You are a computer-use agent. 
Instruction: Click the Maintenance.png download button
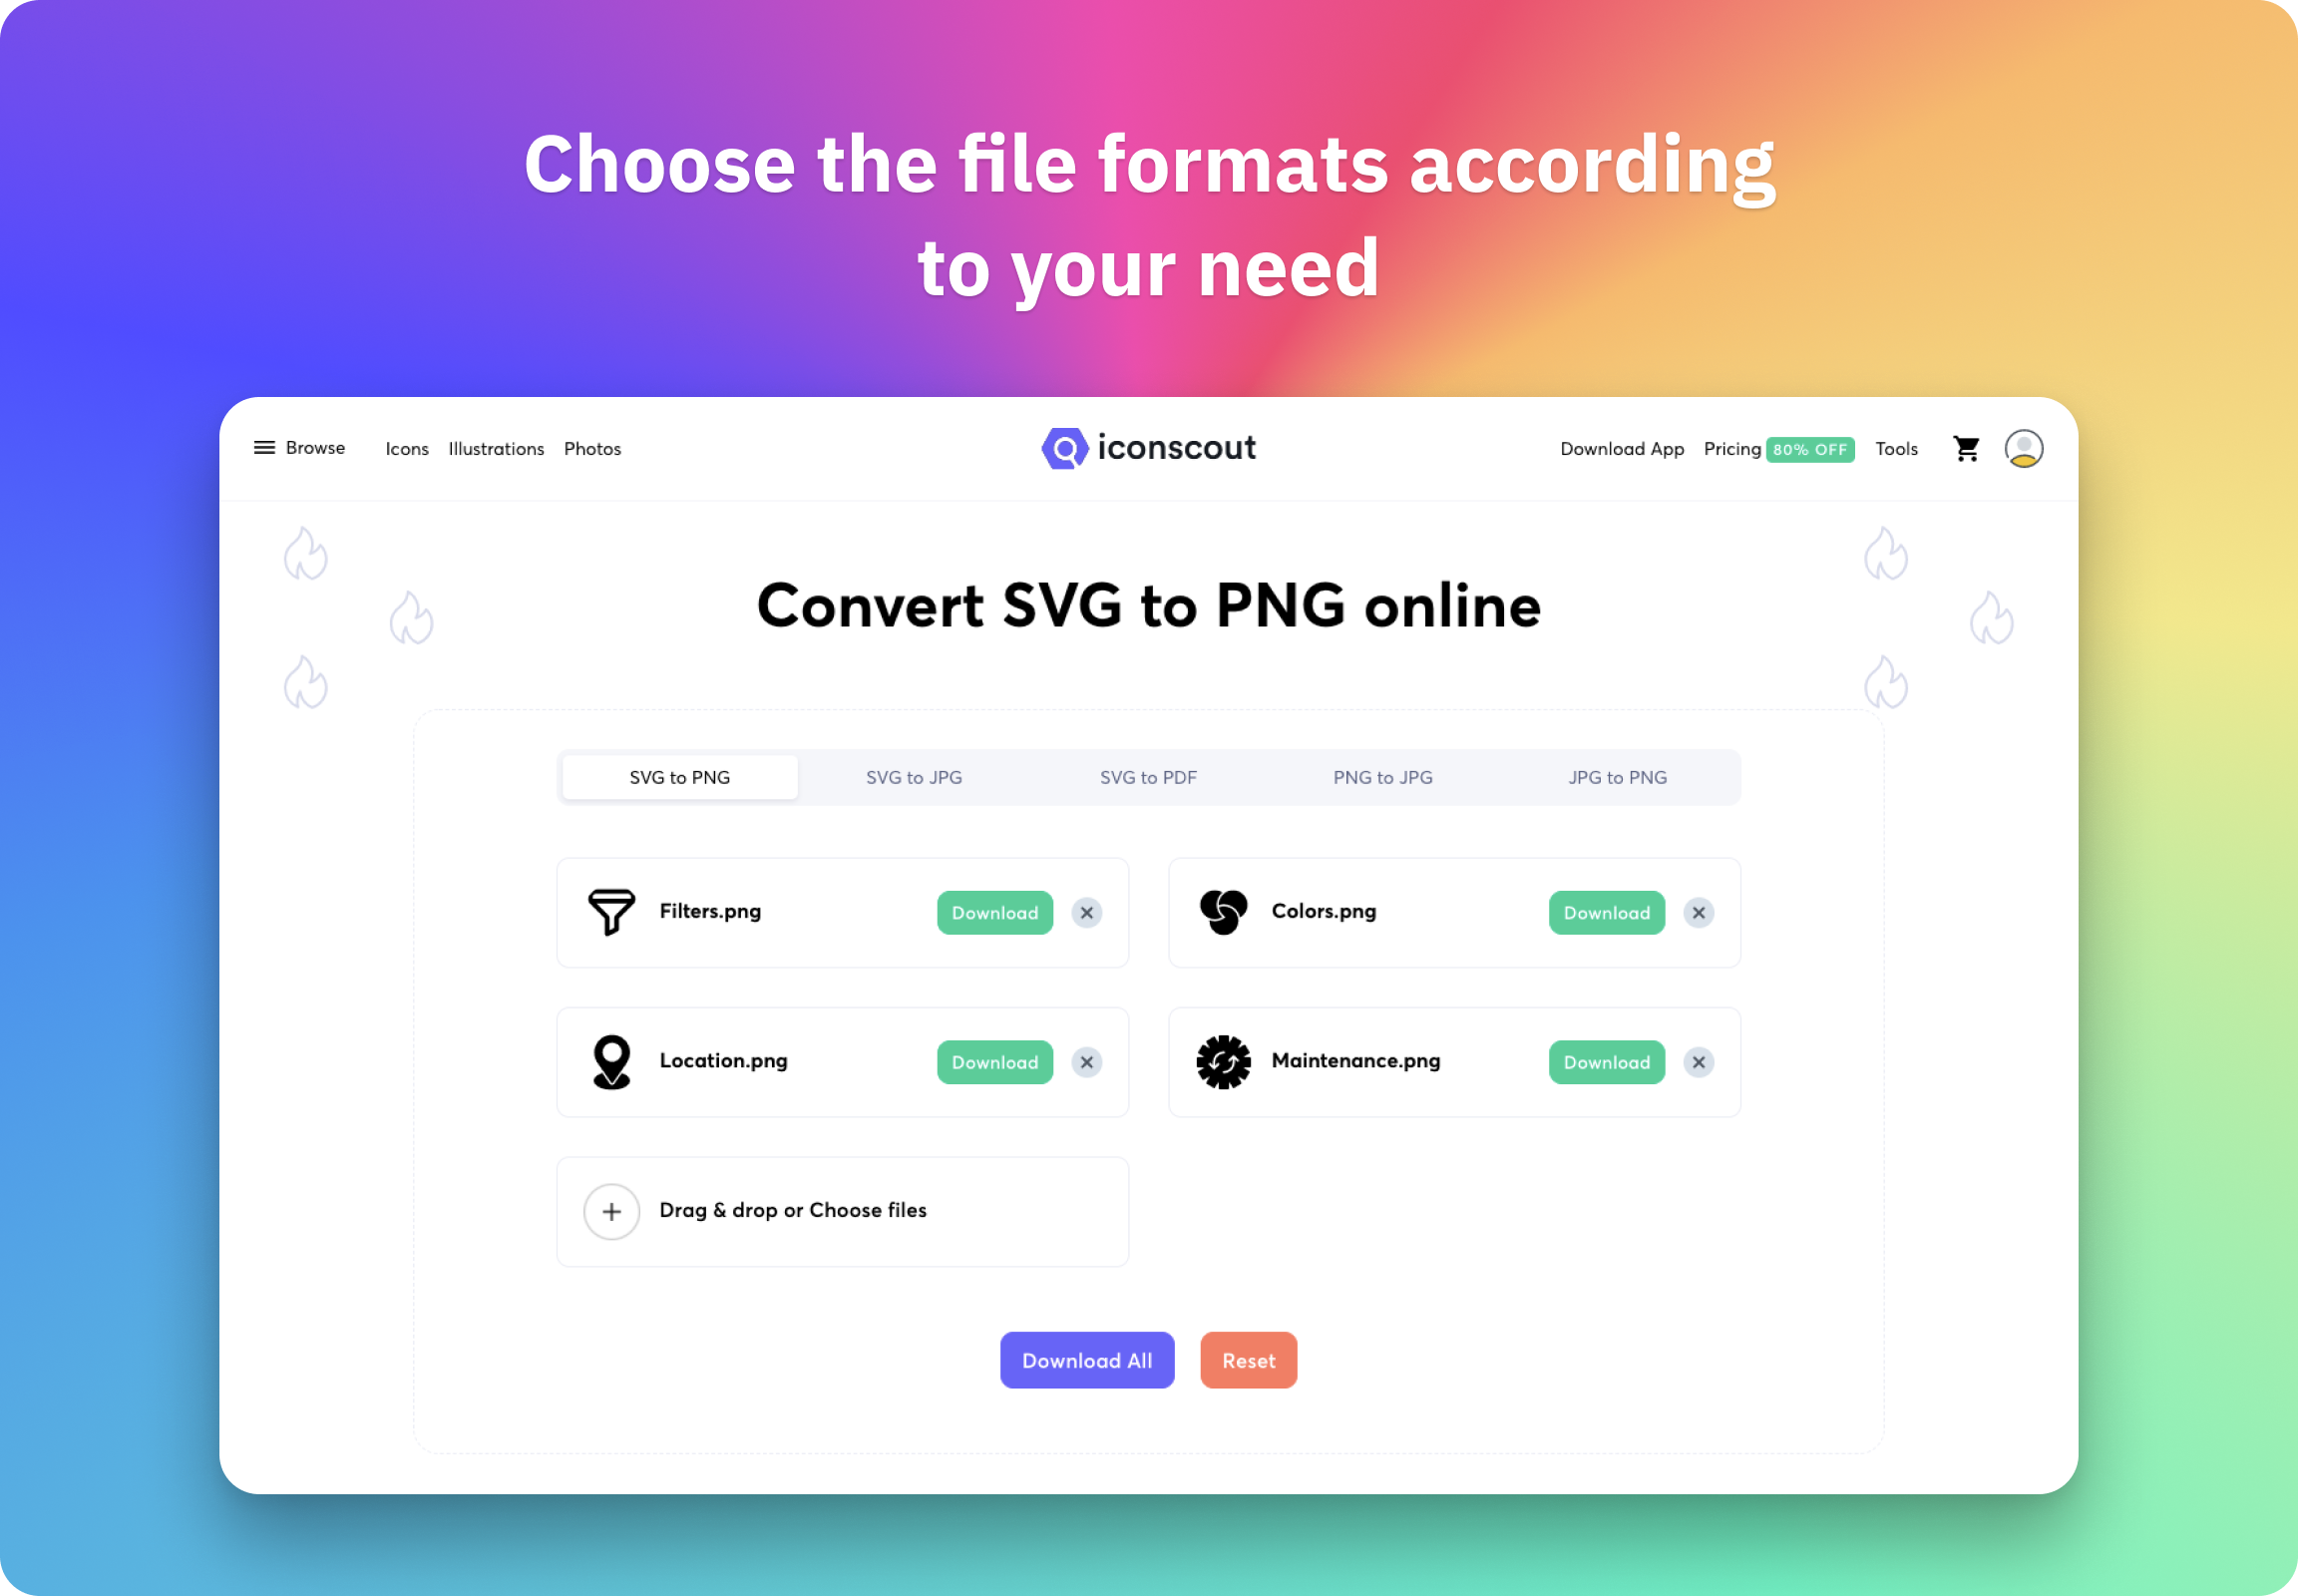pos(1603,1061)
